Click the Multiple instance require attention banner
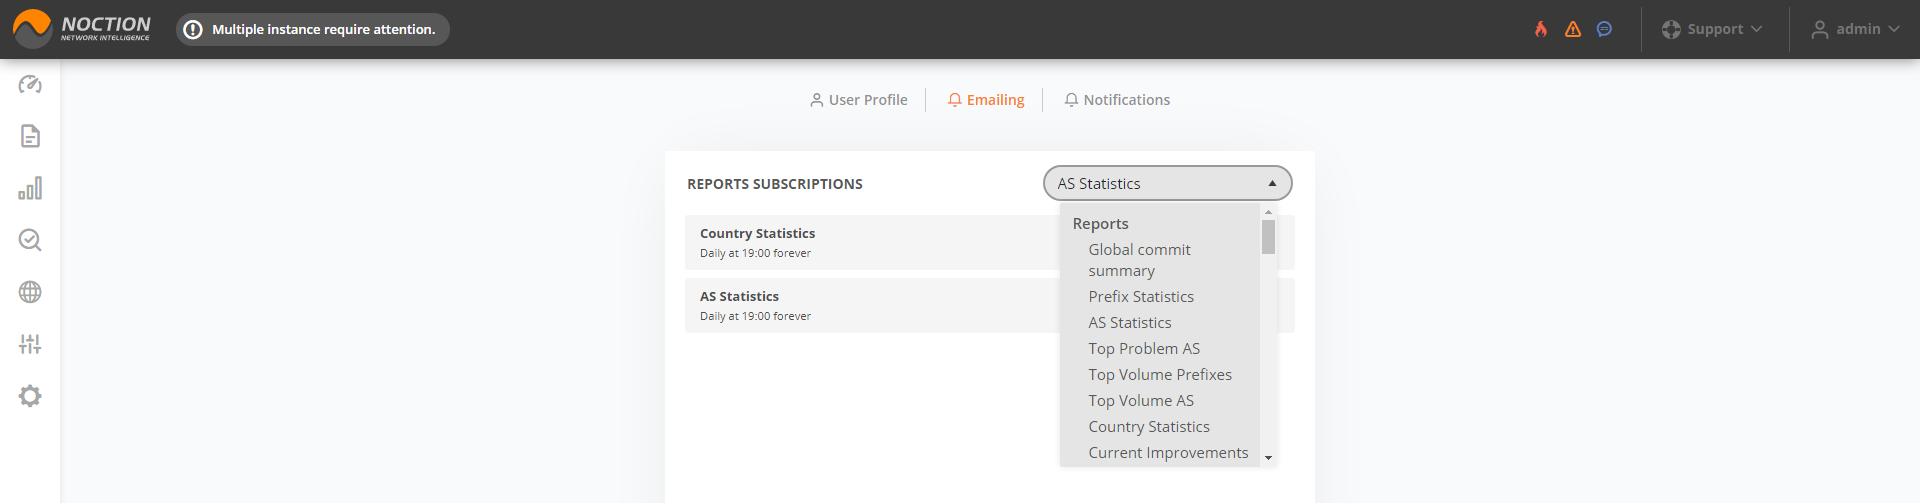This screenshot has height=503, width=1920. click(313, 29)
